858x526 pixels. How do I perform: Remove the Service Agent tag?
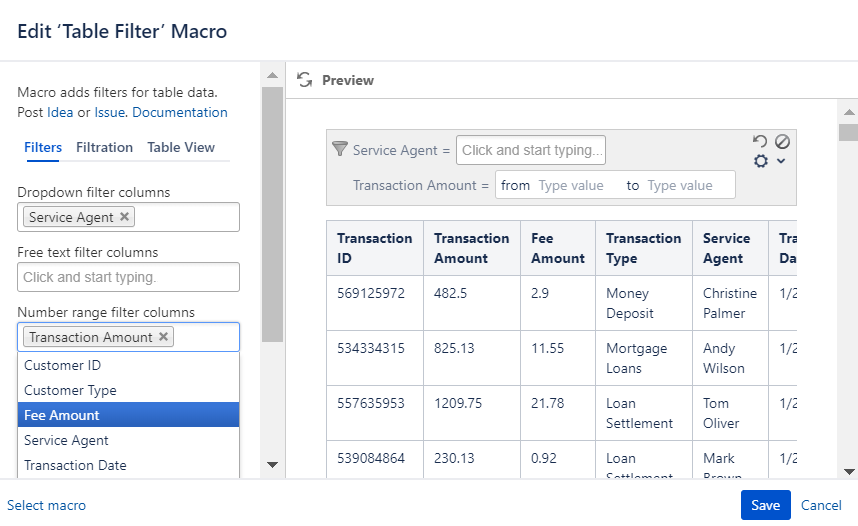(124, 217)
